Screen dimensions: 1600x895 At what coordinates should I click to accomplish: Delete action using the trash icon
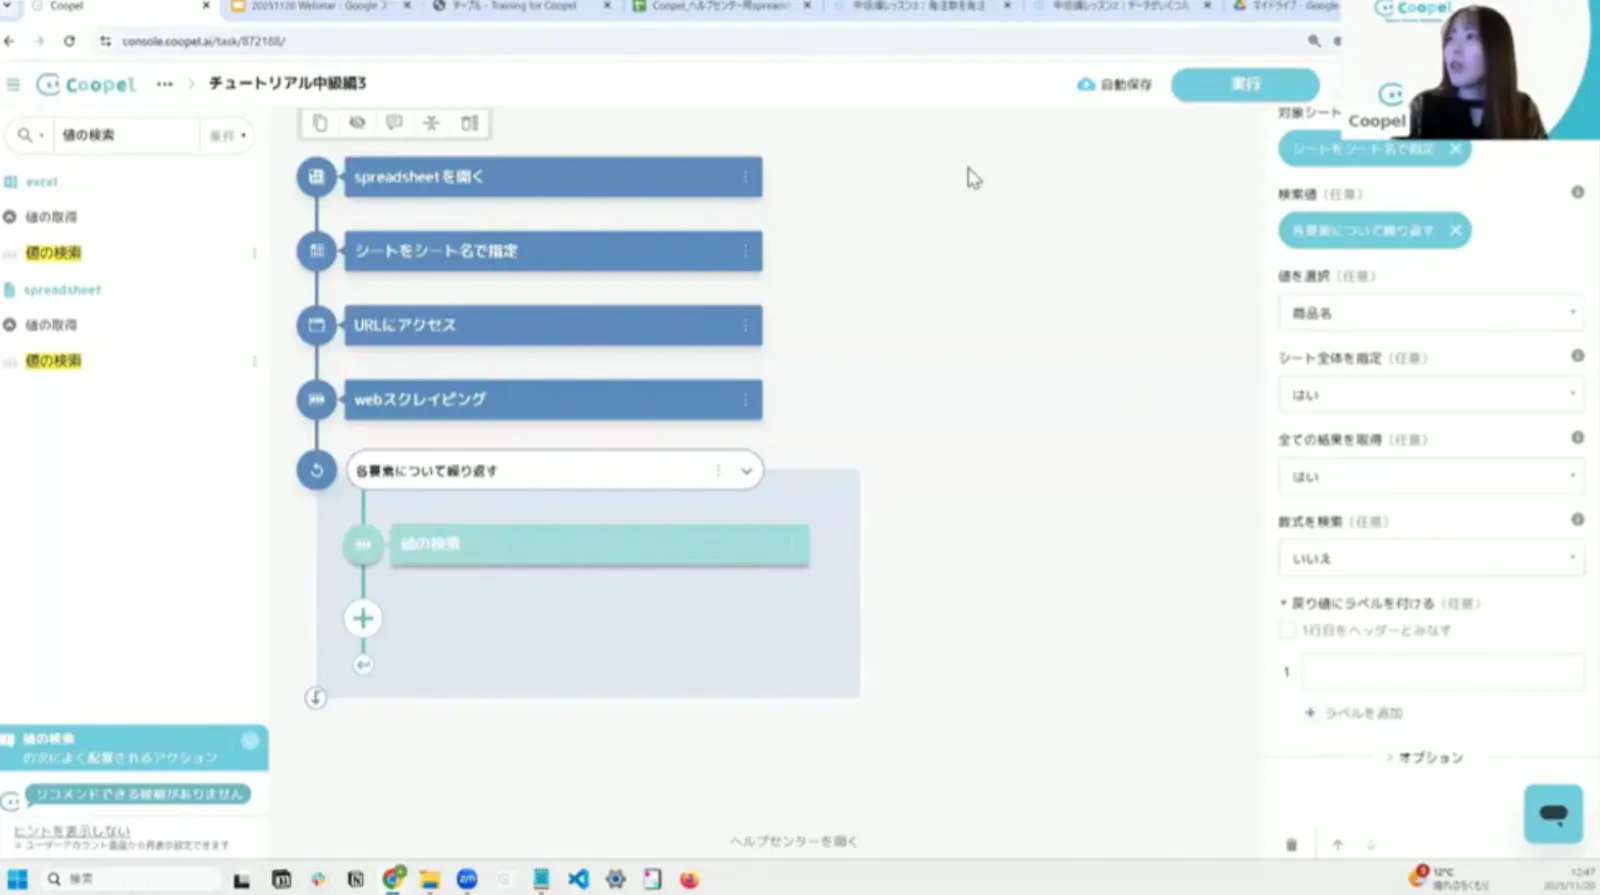[x=1291, y=845]
